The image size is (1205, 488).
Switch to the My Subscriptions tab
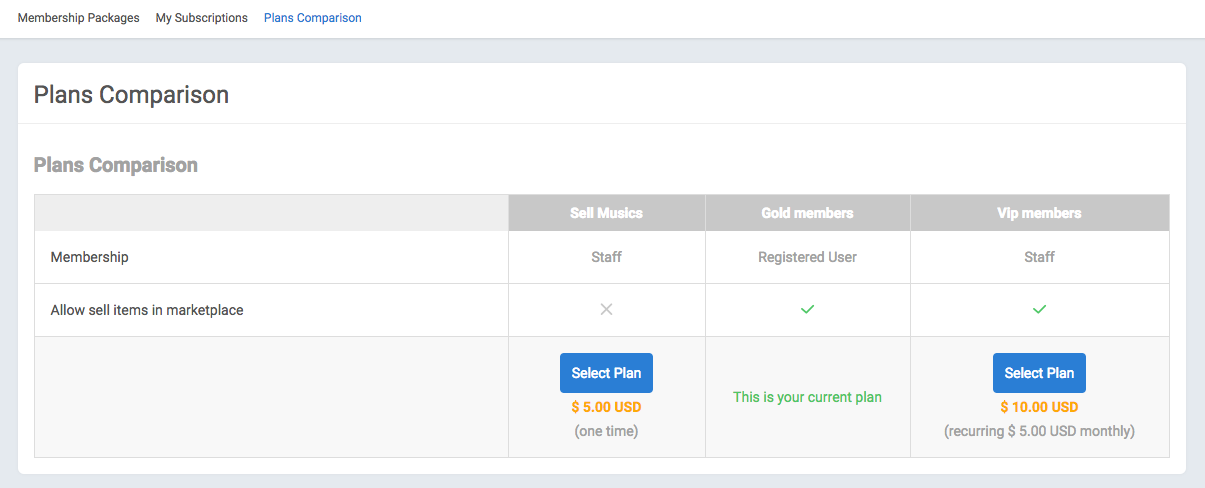[201, 18]
